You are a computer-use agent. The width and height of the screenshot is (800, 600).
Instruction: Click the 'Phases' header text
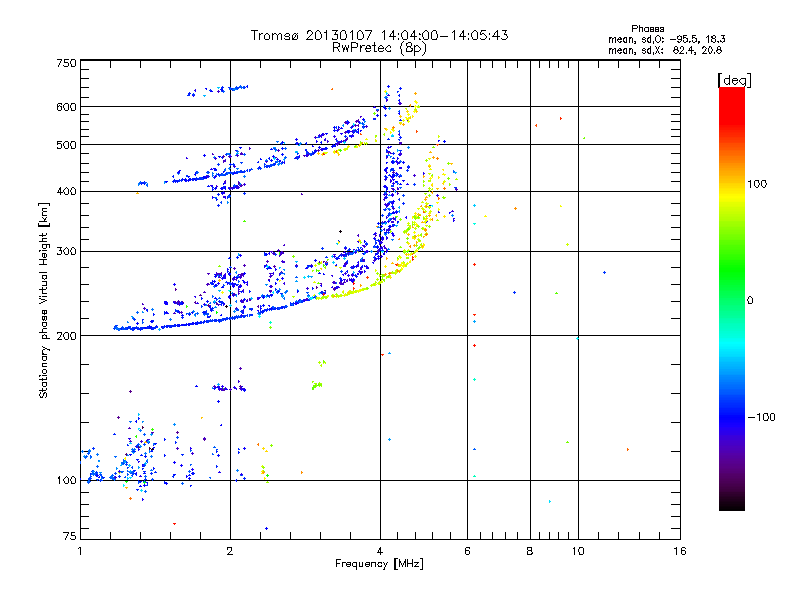coord(647,29)
